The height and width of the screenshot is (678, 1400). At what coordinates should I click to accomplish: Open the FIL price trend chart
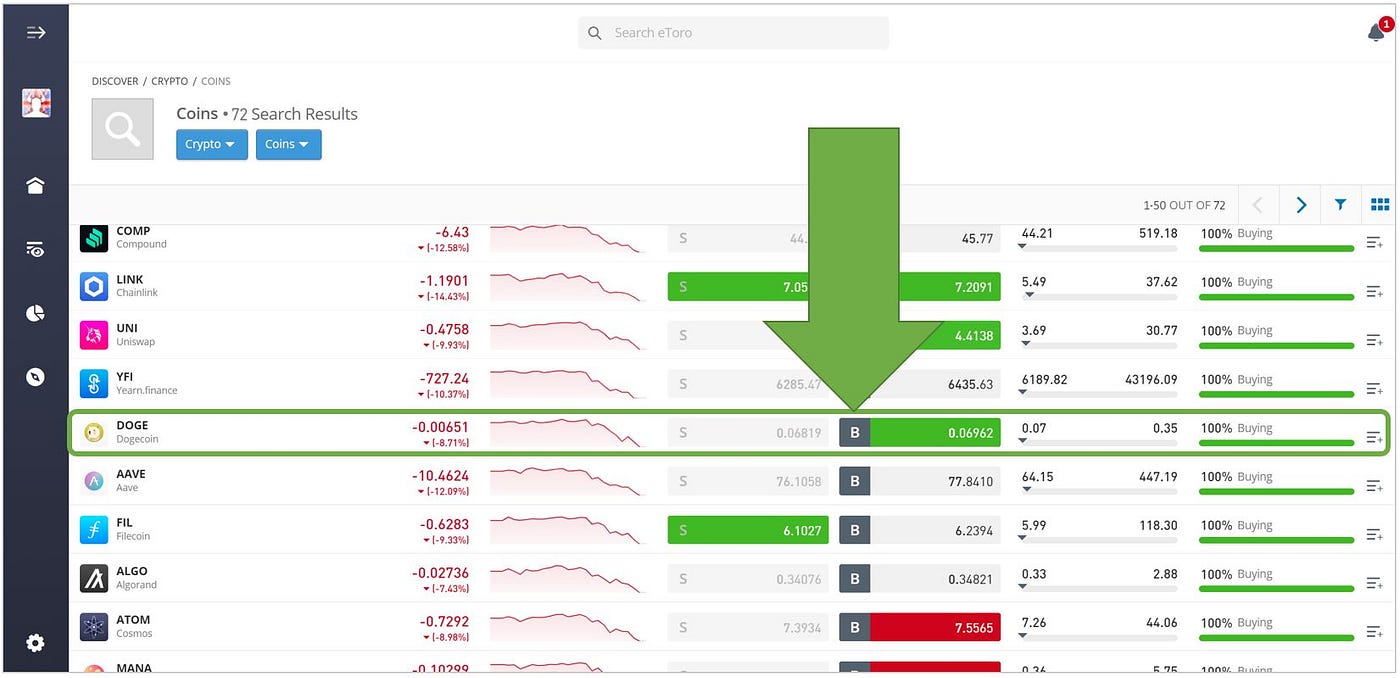pyautogui.click(x=567, y=529)
